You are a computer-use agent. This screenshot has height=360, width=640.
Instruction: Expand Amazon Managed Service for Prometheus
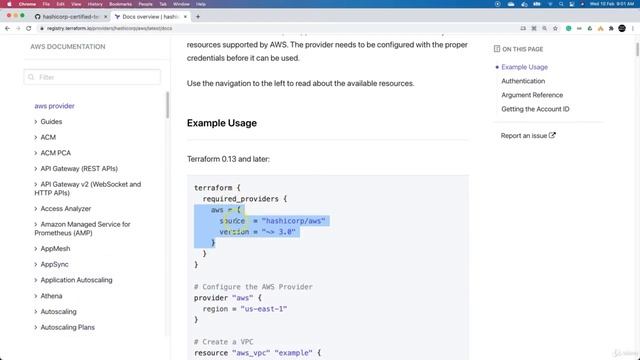coord(82,229)
